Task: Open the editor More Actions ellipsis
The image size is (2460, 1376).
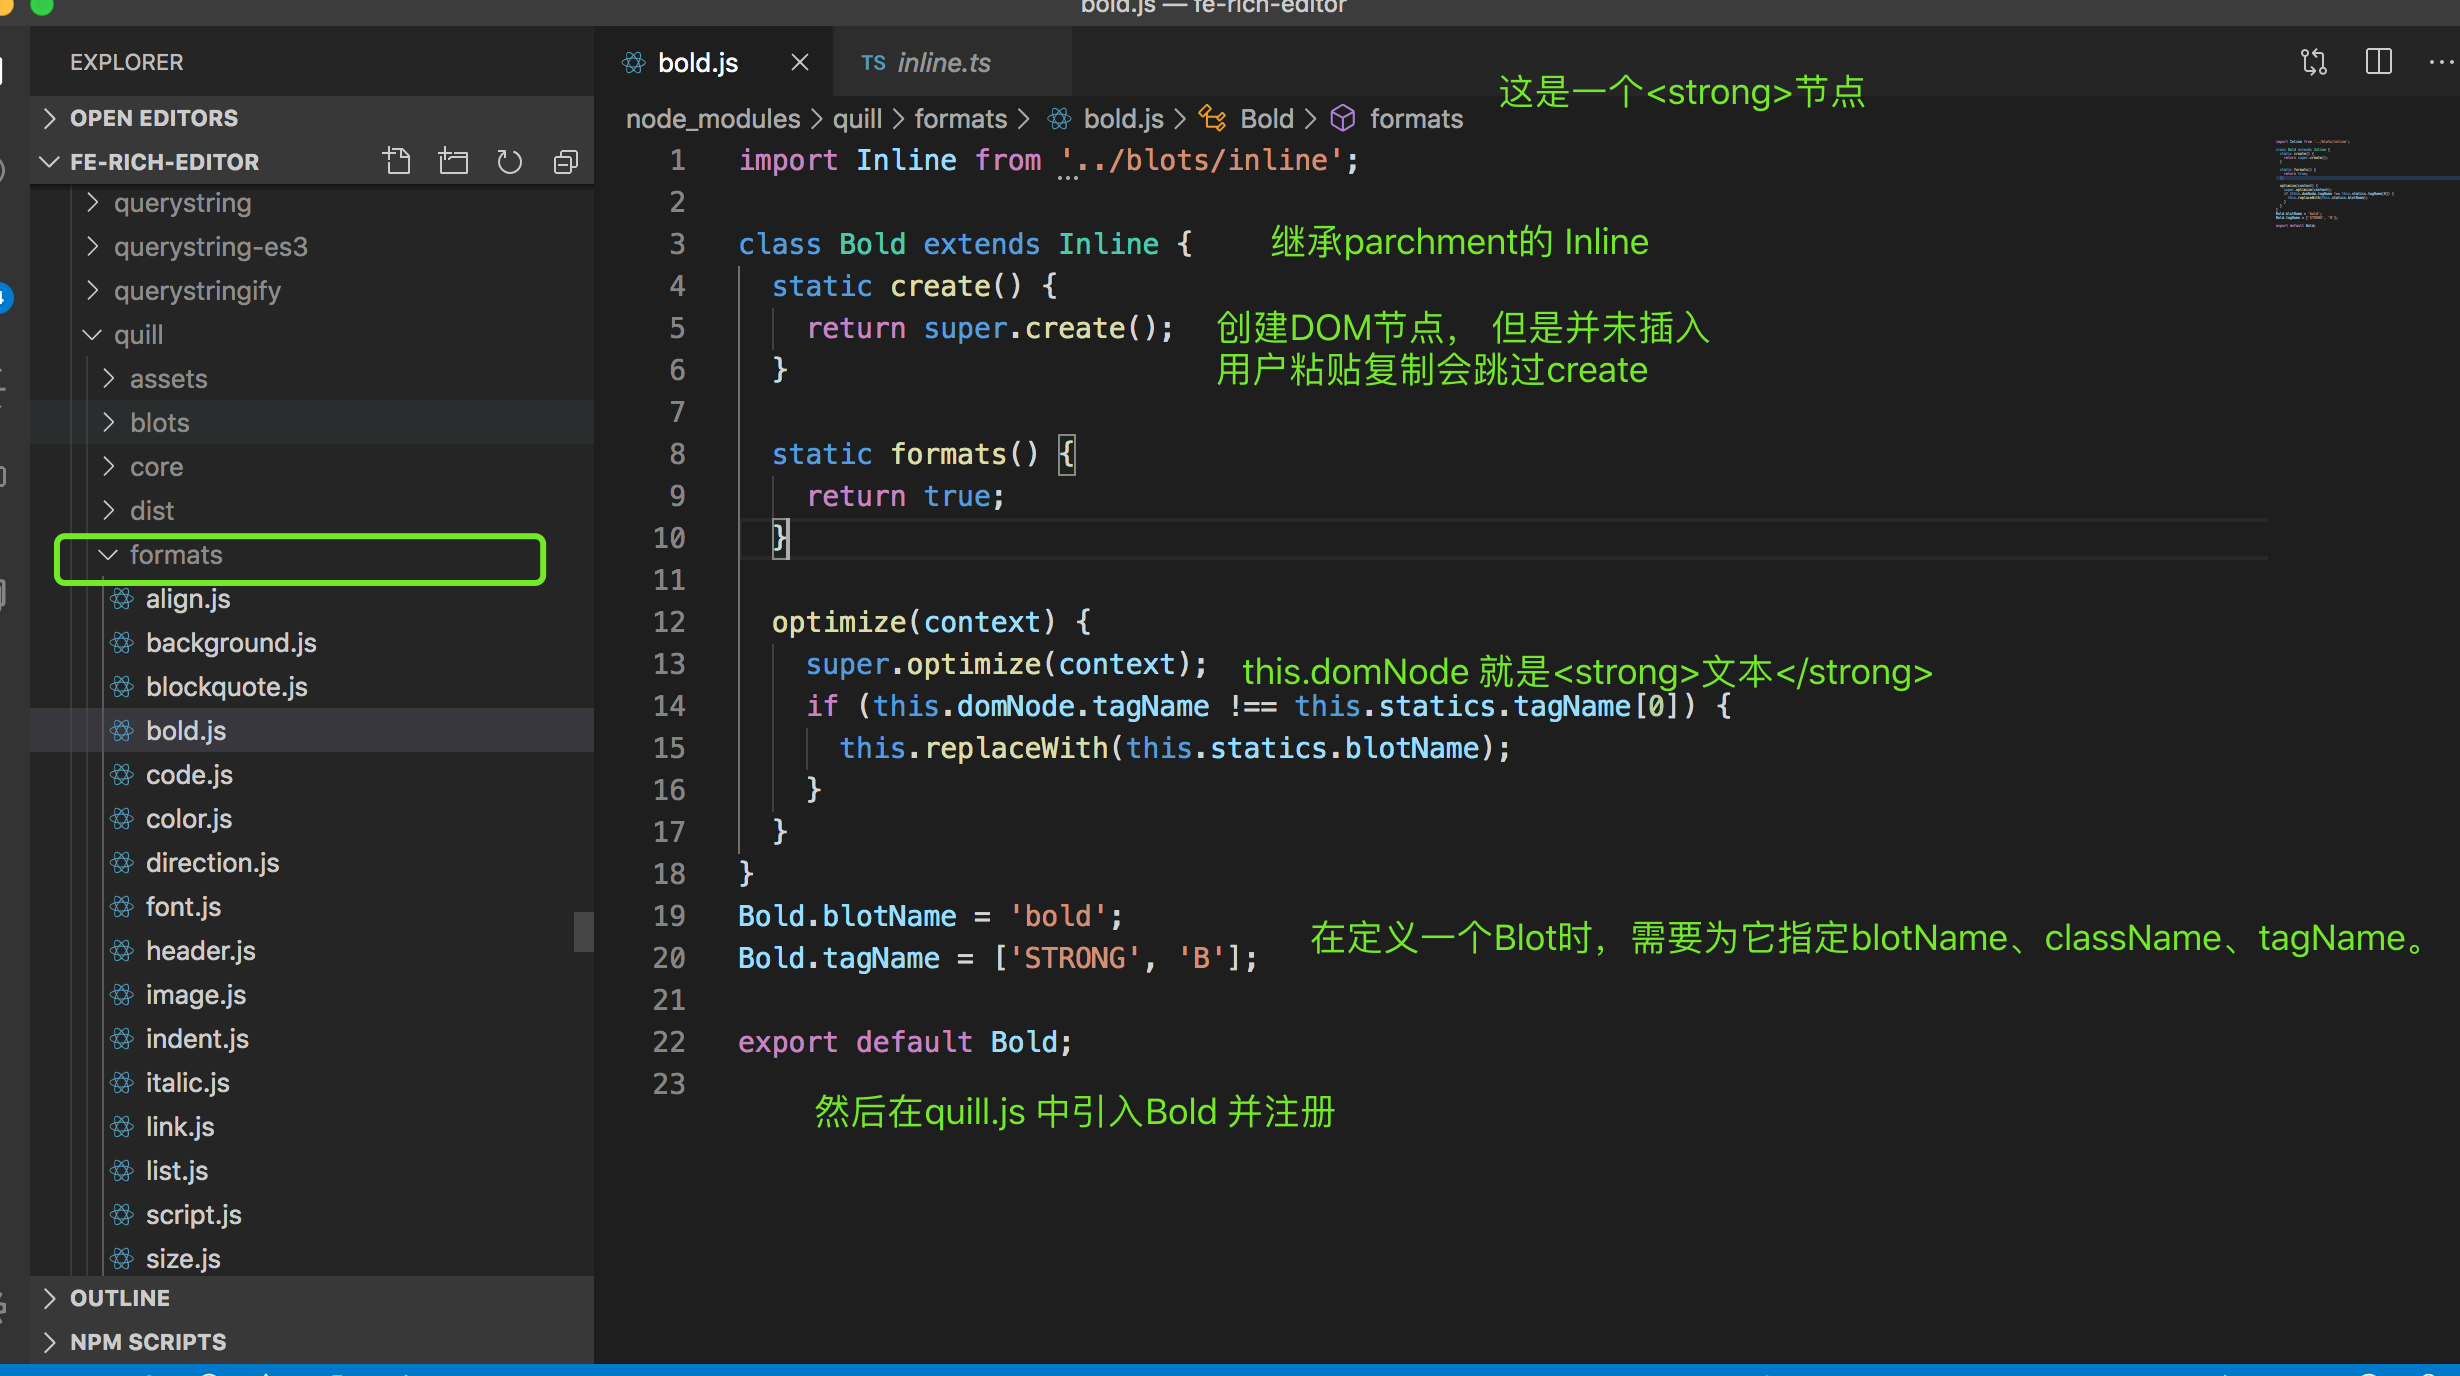Action: [2440, 62]
